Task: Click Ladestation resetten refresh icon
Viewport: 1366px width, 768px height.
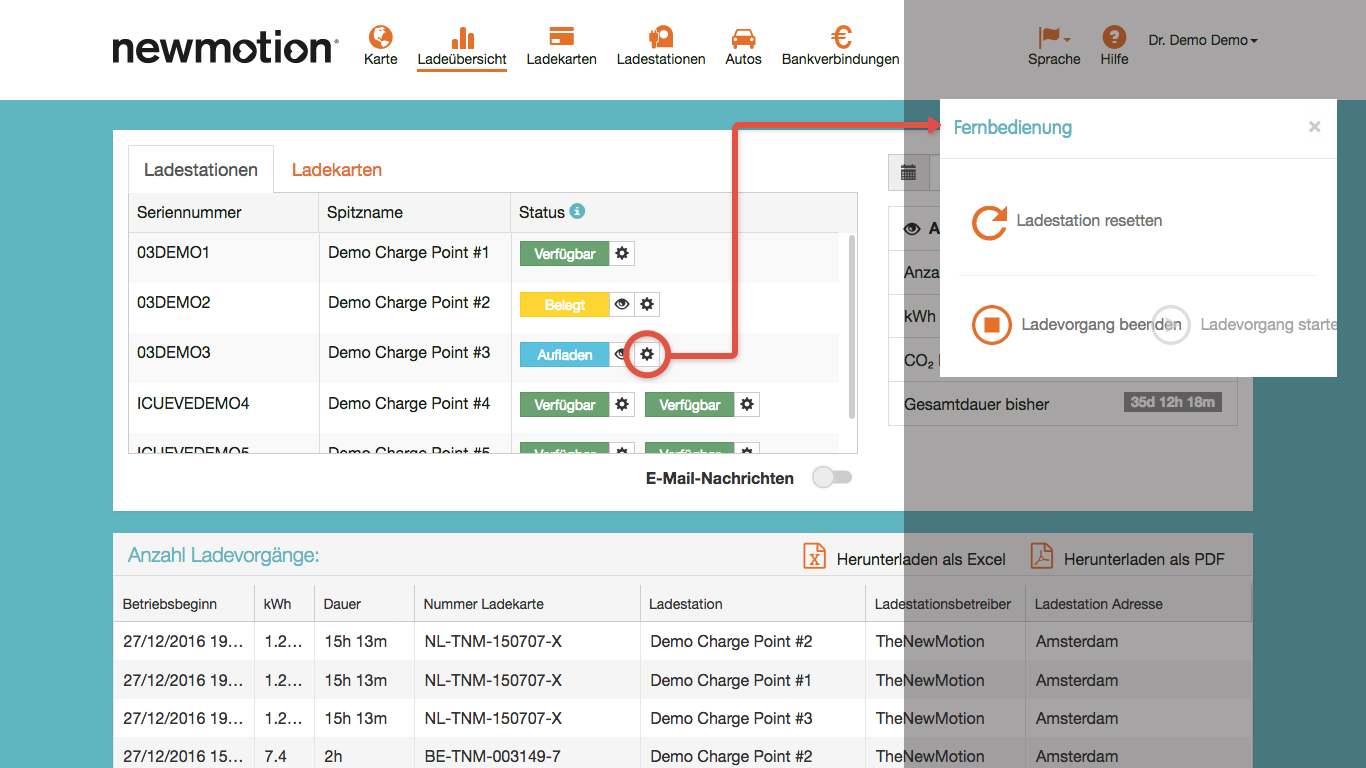Action: click(989, 222)
